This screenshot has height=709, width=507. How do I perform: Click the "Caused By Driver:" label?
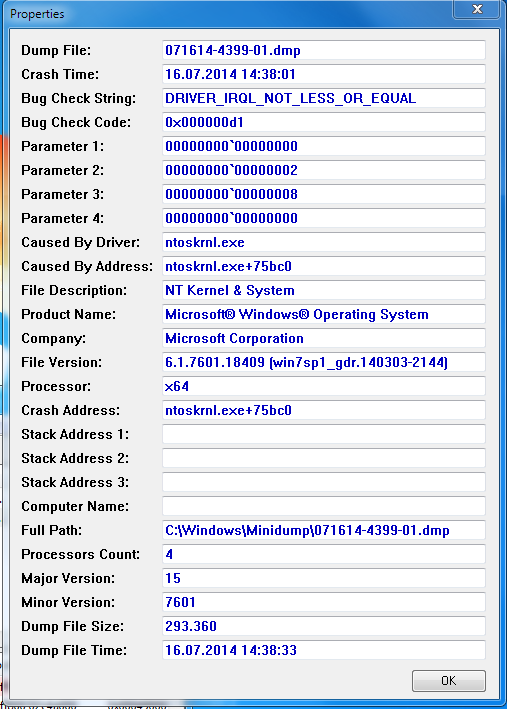click(x=81, y=242)
